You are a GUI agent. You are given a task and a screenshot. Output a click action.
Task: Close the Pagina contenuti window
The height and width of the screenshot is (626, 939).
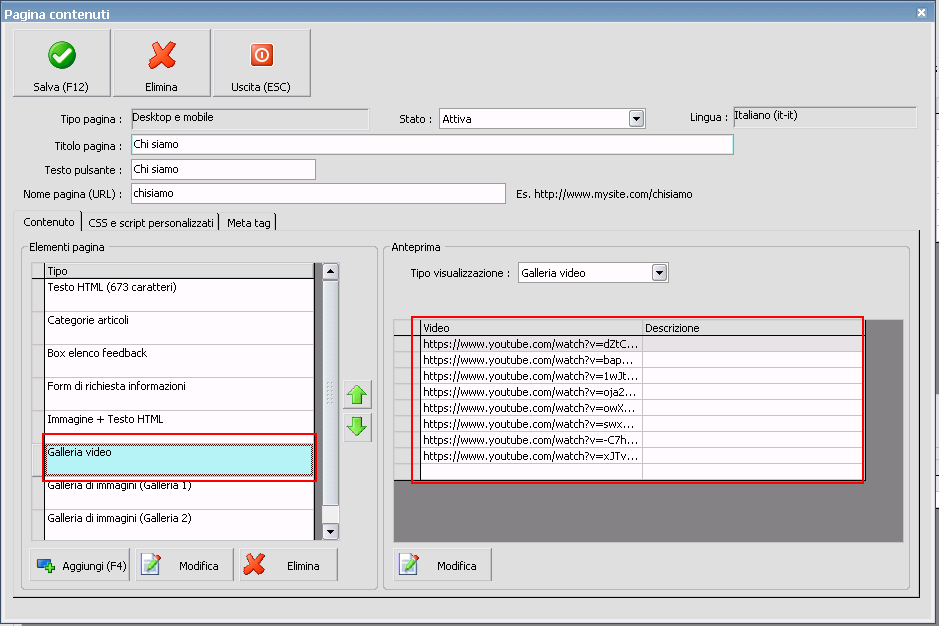921,13
